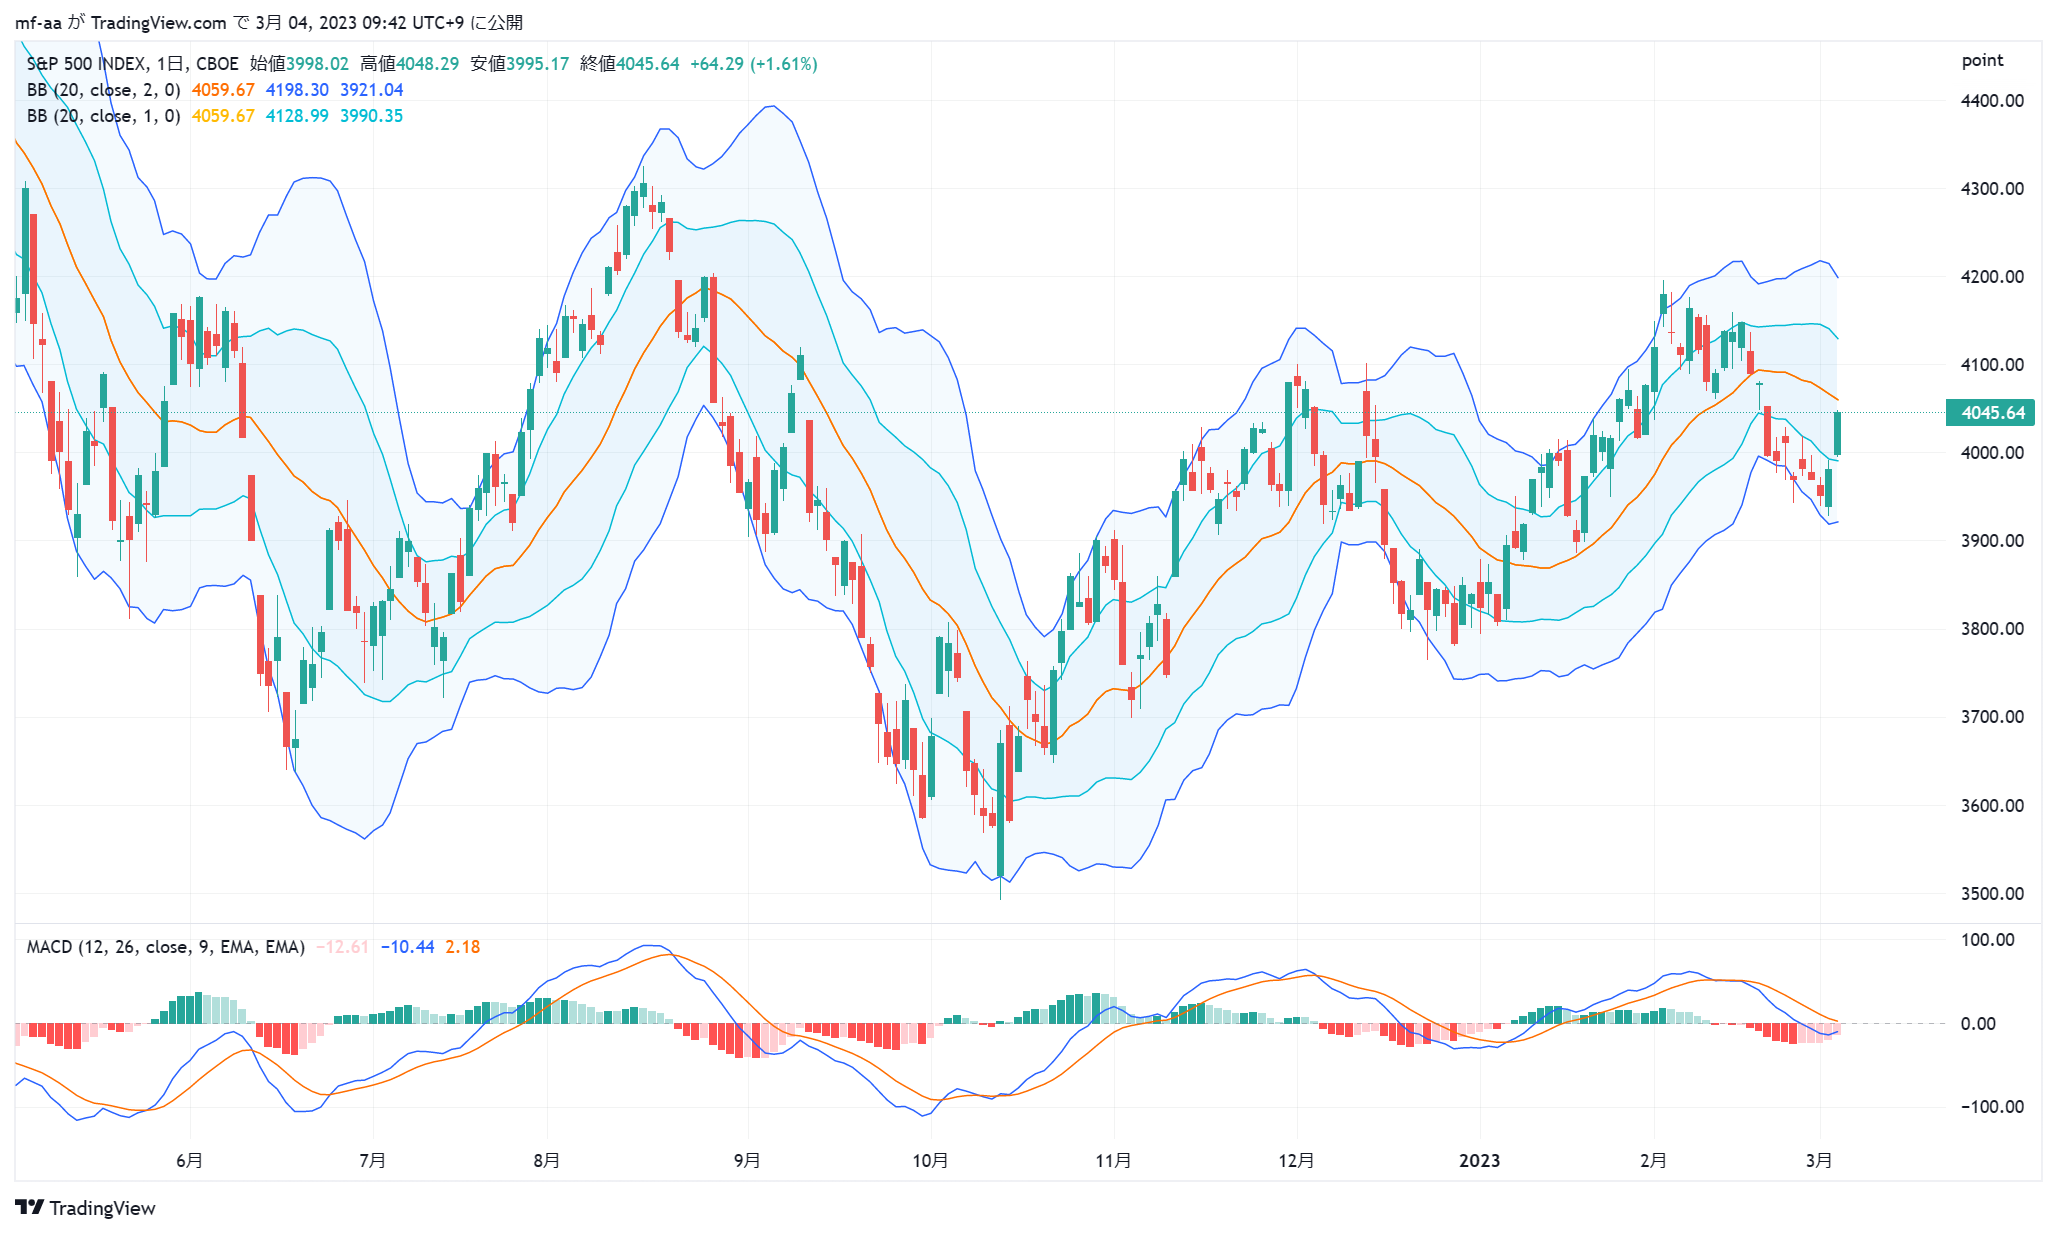This screenshot has width=2057, height=1234.
Task: Click the 3900.00 price axis label
Action: click(x=1993, y=541)
